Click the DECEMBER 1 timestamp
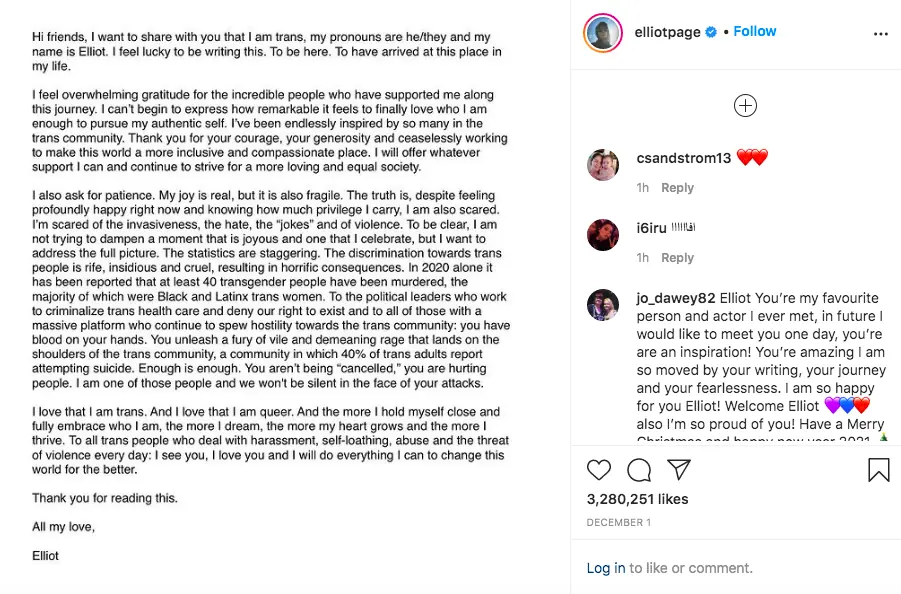901x594 pixels. pyautogui.click(x=619, y=522)
